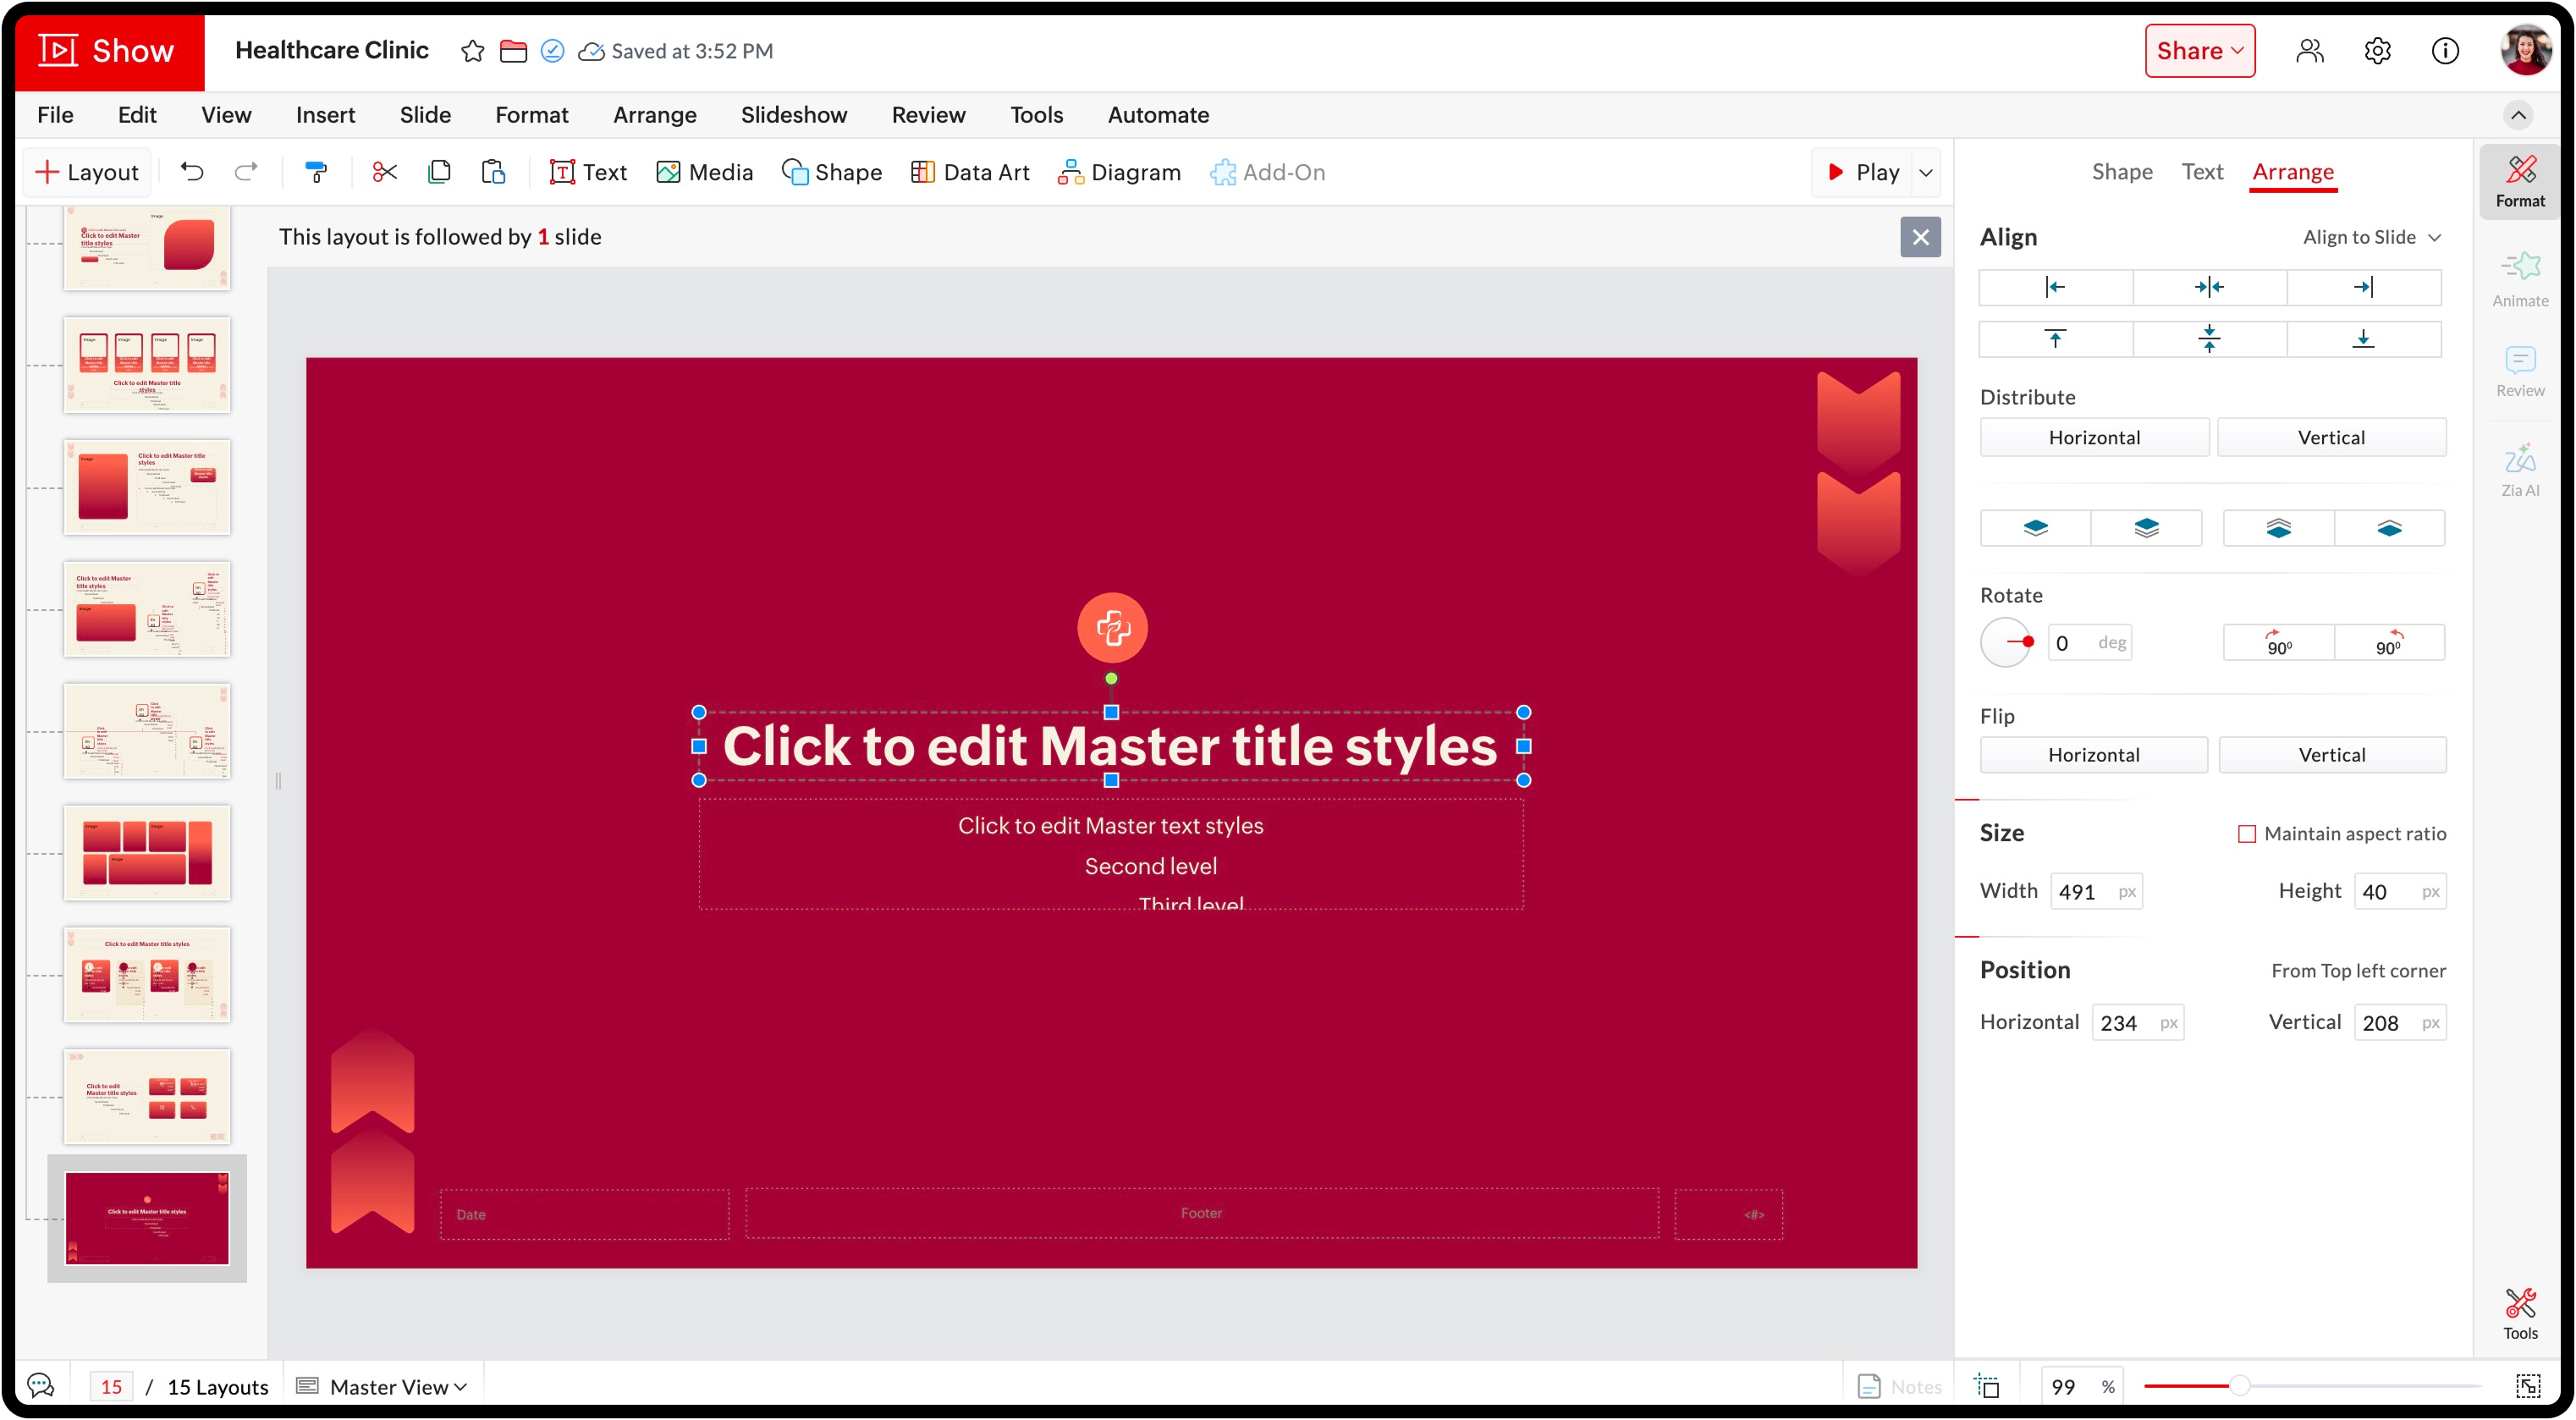The width and height of the screenshot is (2576, 1420).
Task: Click the bring to front icon
Action: tap(2146, 528)
